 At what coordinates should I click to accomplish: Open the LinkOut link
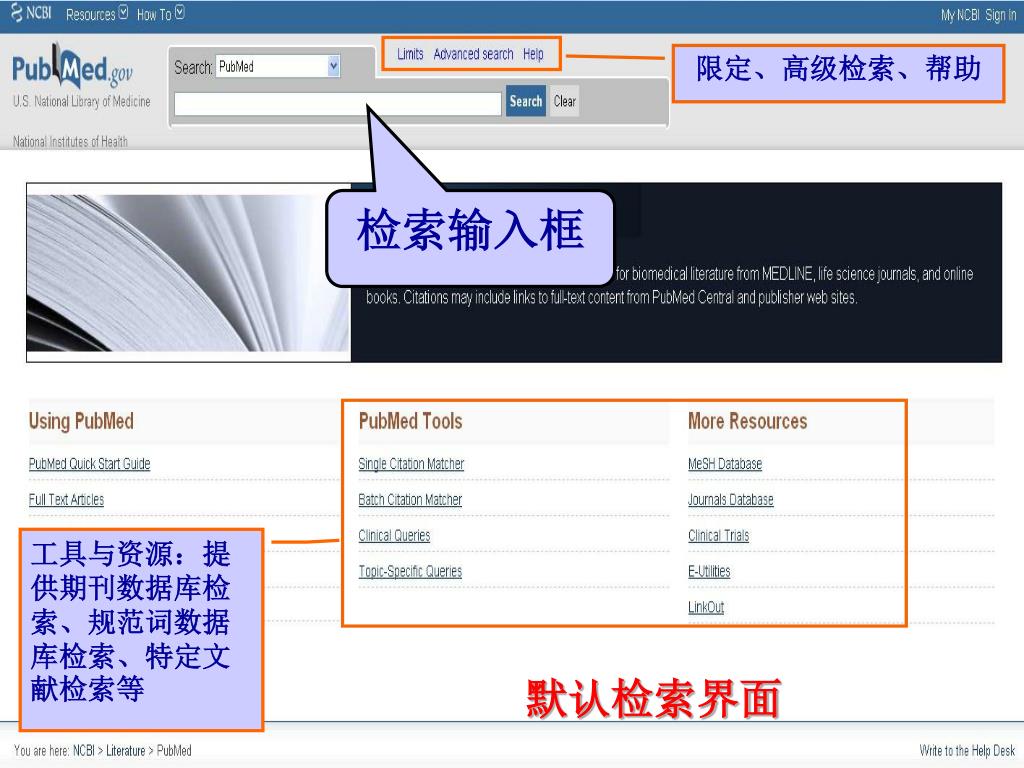pos(706,607)
